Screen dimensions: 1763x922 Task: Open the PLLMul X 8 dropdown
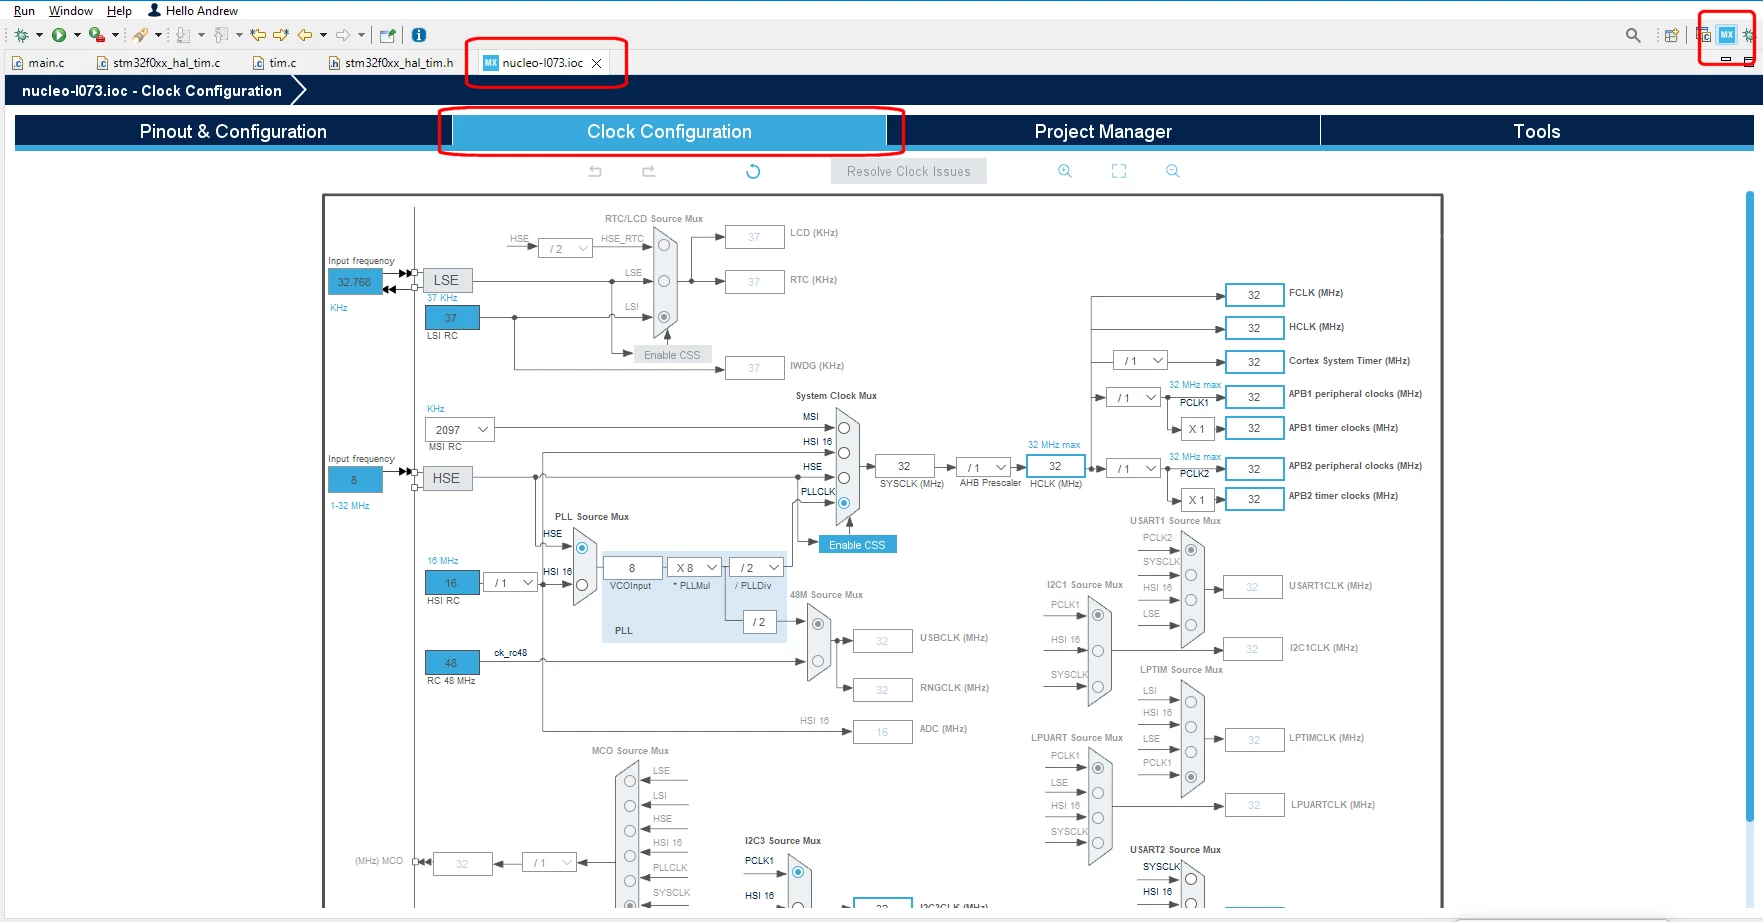pos(692,568)
